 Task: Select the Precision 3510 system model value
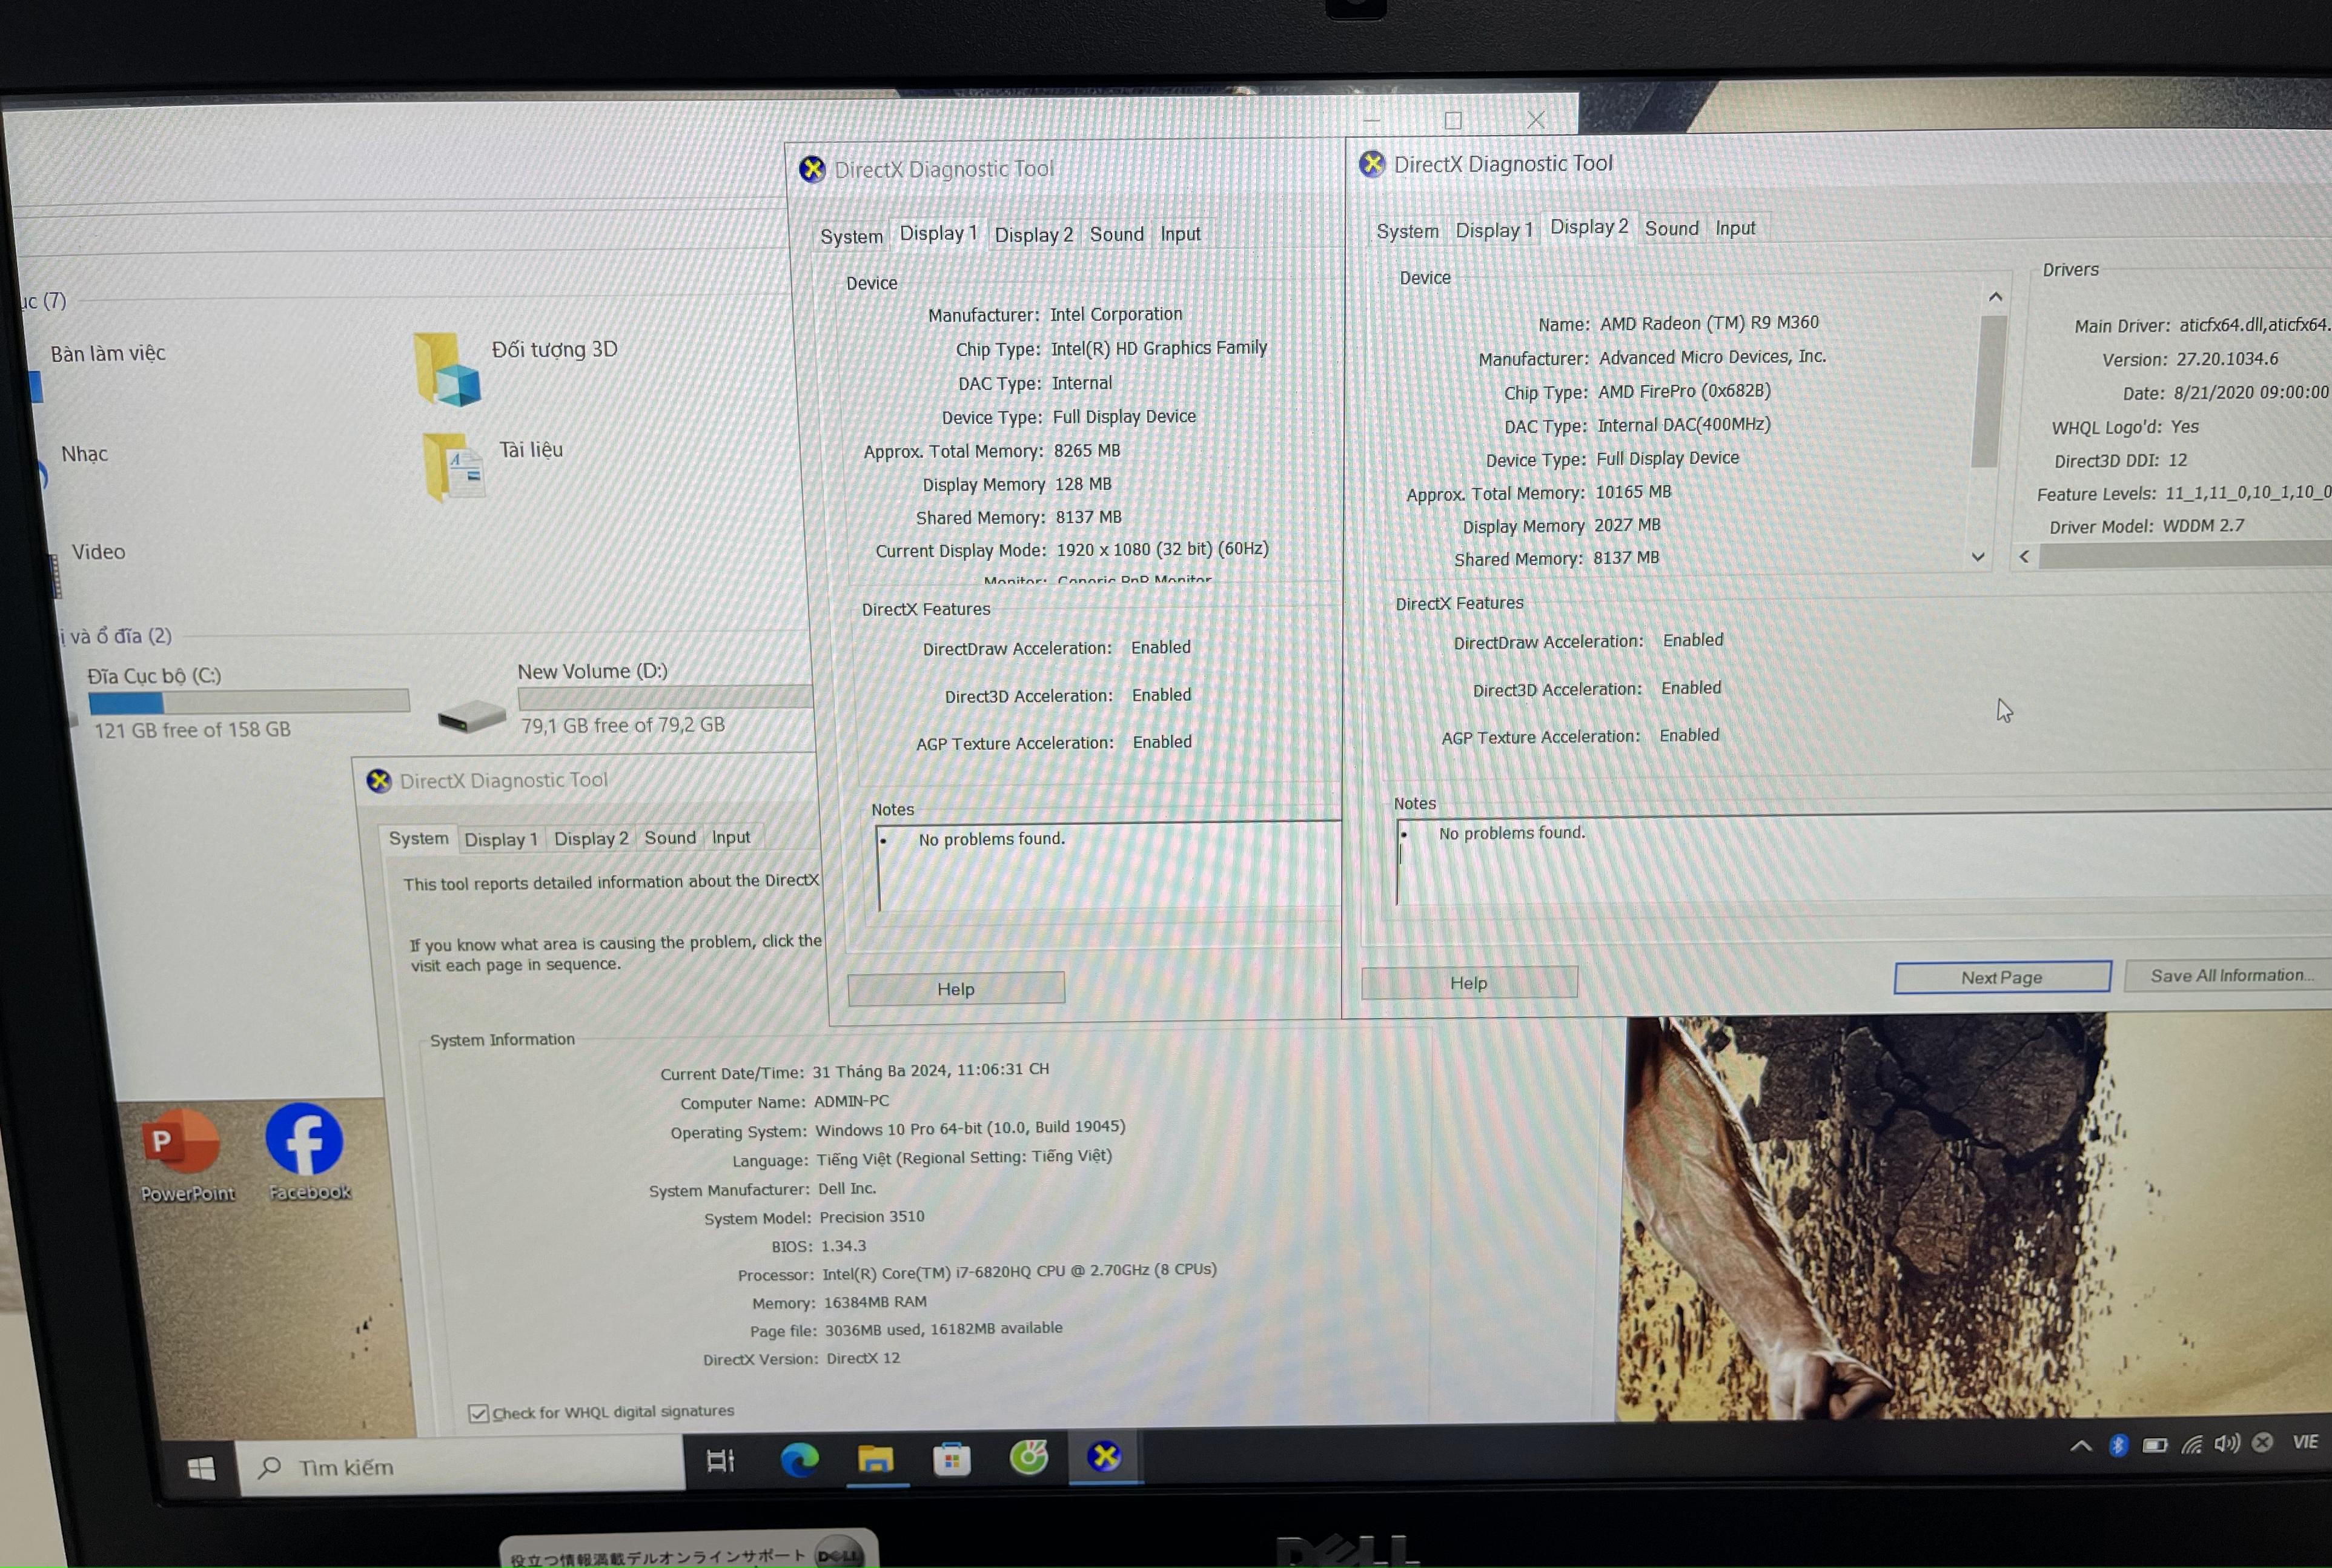pyautogui.click(x=872, y=1217)
